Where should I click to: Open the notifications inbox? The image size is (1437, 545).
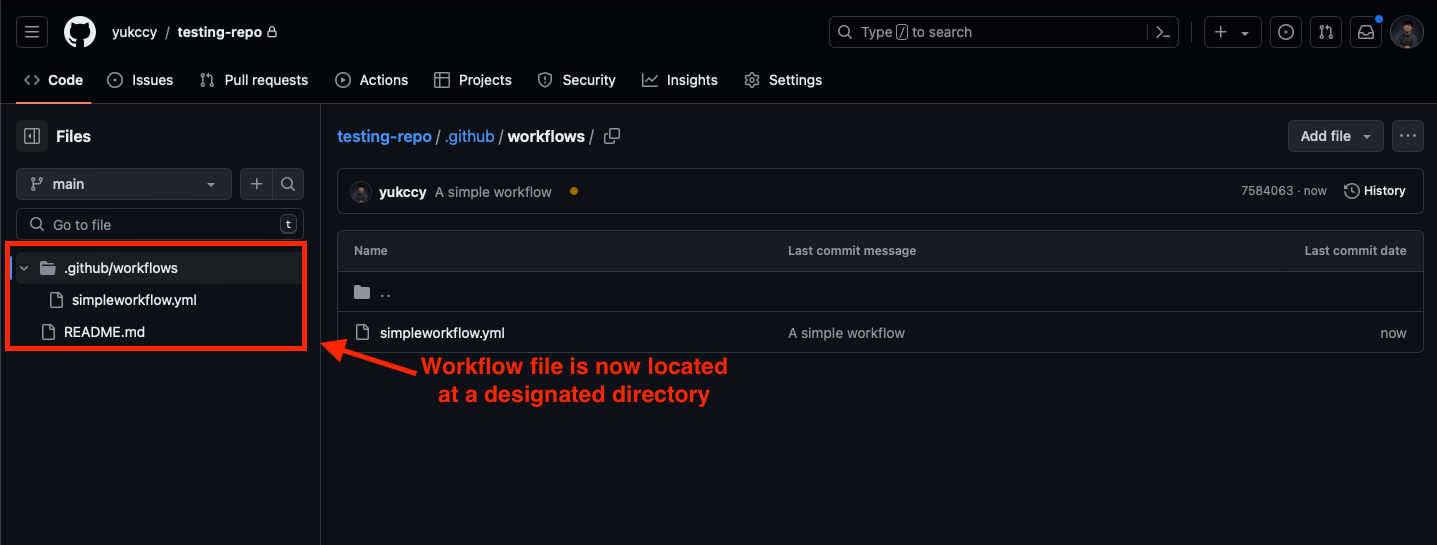1366,32
